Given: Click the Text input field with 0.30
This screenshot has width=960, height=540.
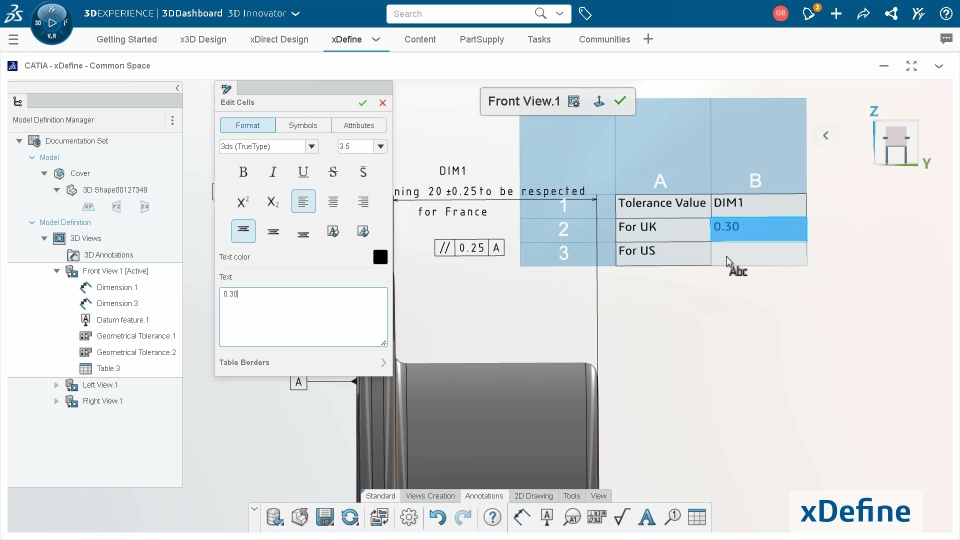Looking at the screenshot, I should click(x=303, y=317).
